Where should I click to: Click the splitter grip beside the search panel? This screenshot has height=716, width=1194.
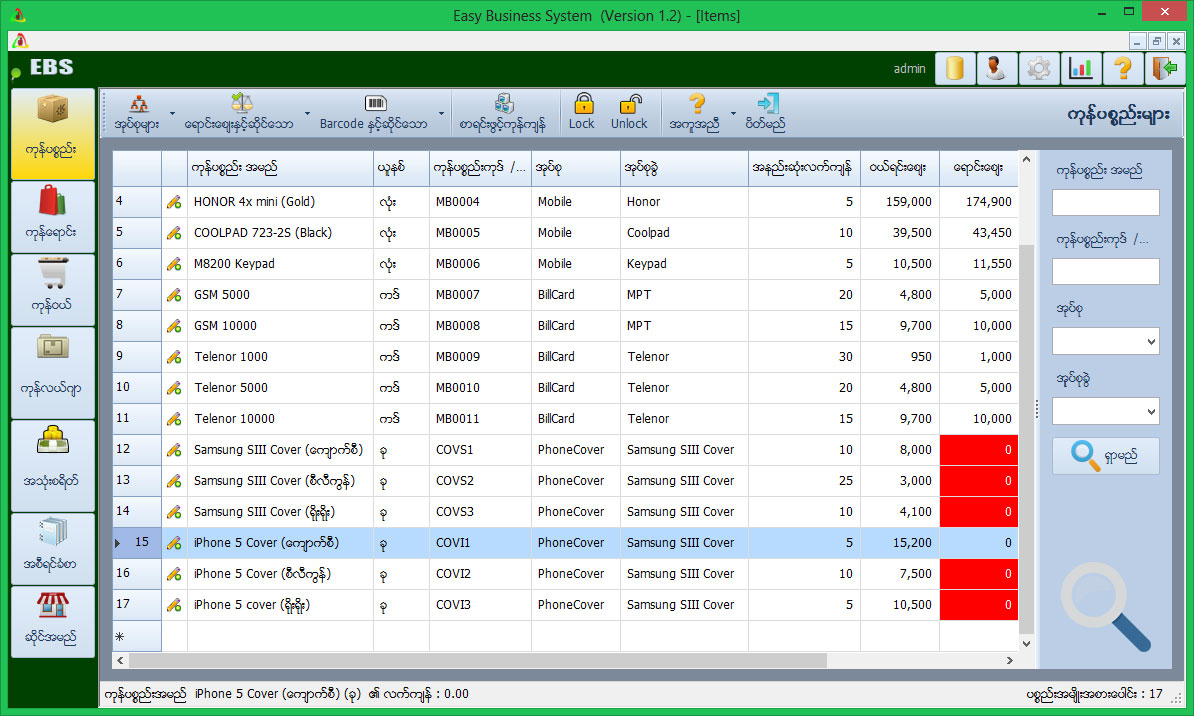coord(1037,410)
